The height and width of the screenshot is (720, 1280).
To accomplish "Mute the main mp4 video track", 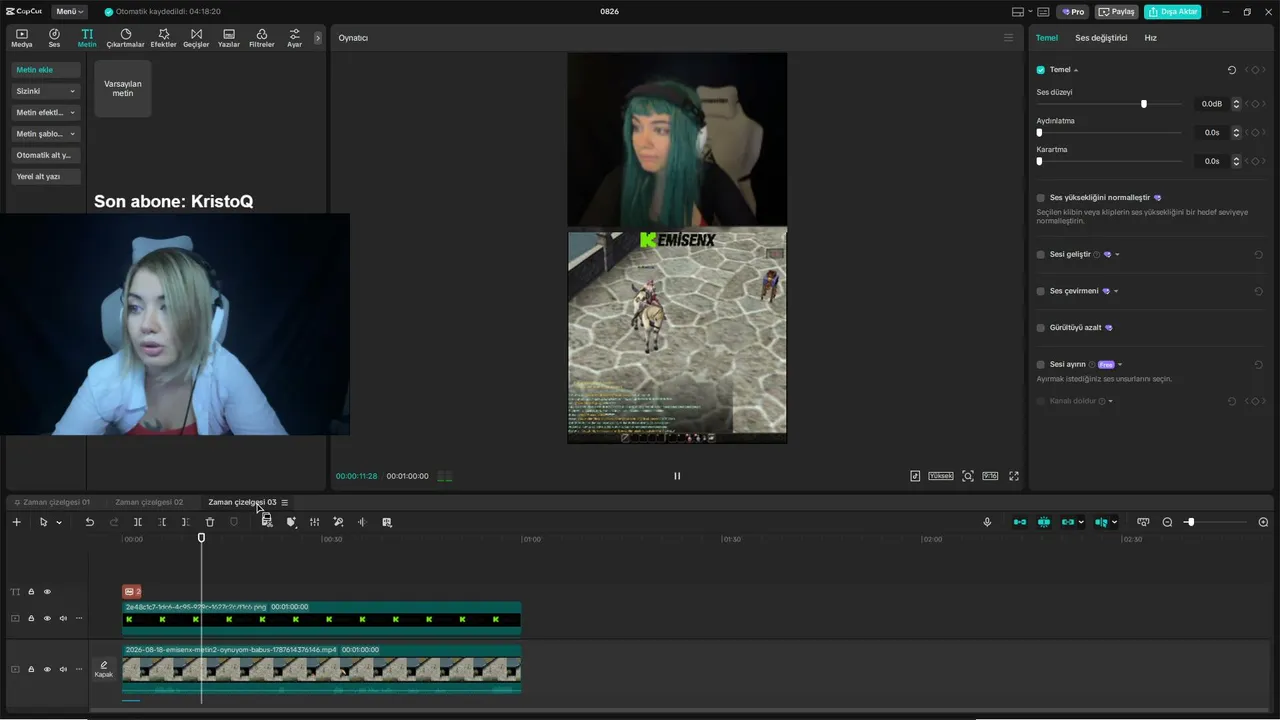I will pyautogui.click(x=63, y=669).
